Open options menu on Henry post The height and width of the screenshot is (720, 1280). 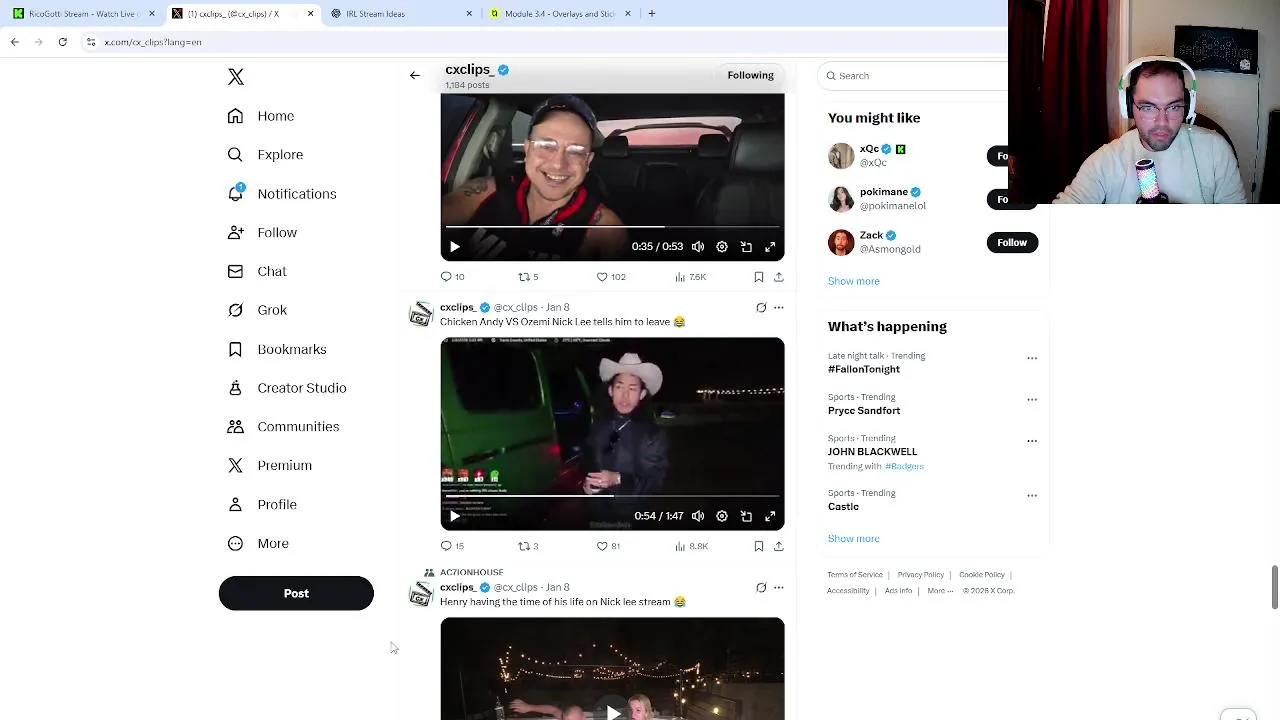coord(779,588)
